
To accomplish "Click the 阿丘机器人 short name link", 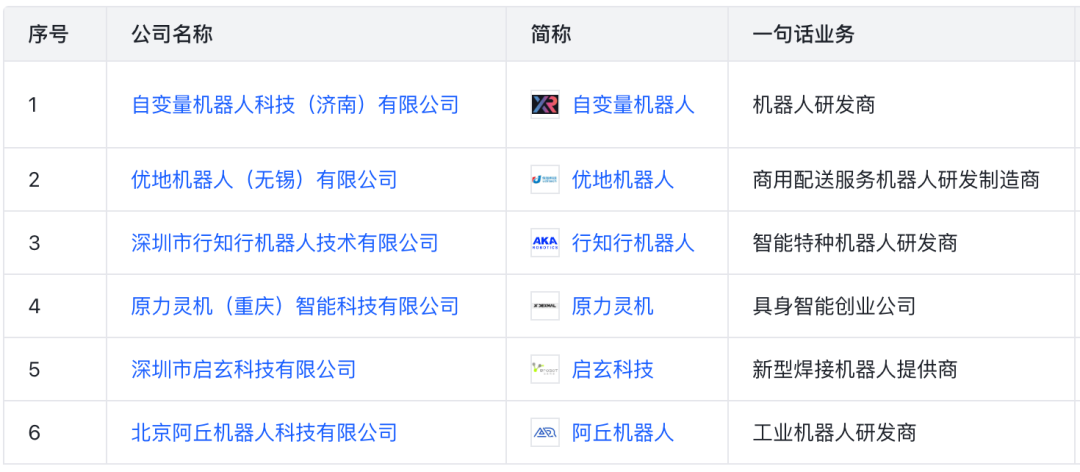I will (x=623, y=433).
